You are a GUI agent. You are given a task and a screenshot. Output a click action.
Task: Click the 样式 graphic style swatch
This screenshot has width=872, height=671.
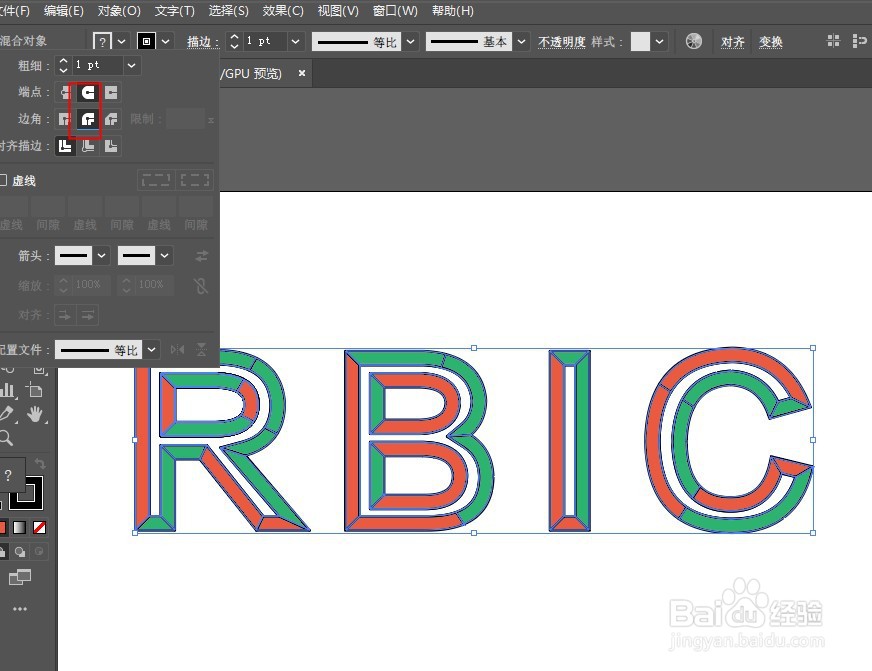[x=640, y=41]
